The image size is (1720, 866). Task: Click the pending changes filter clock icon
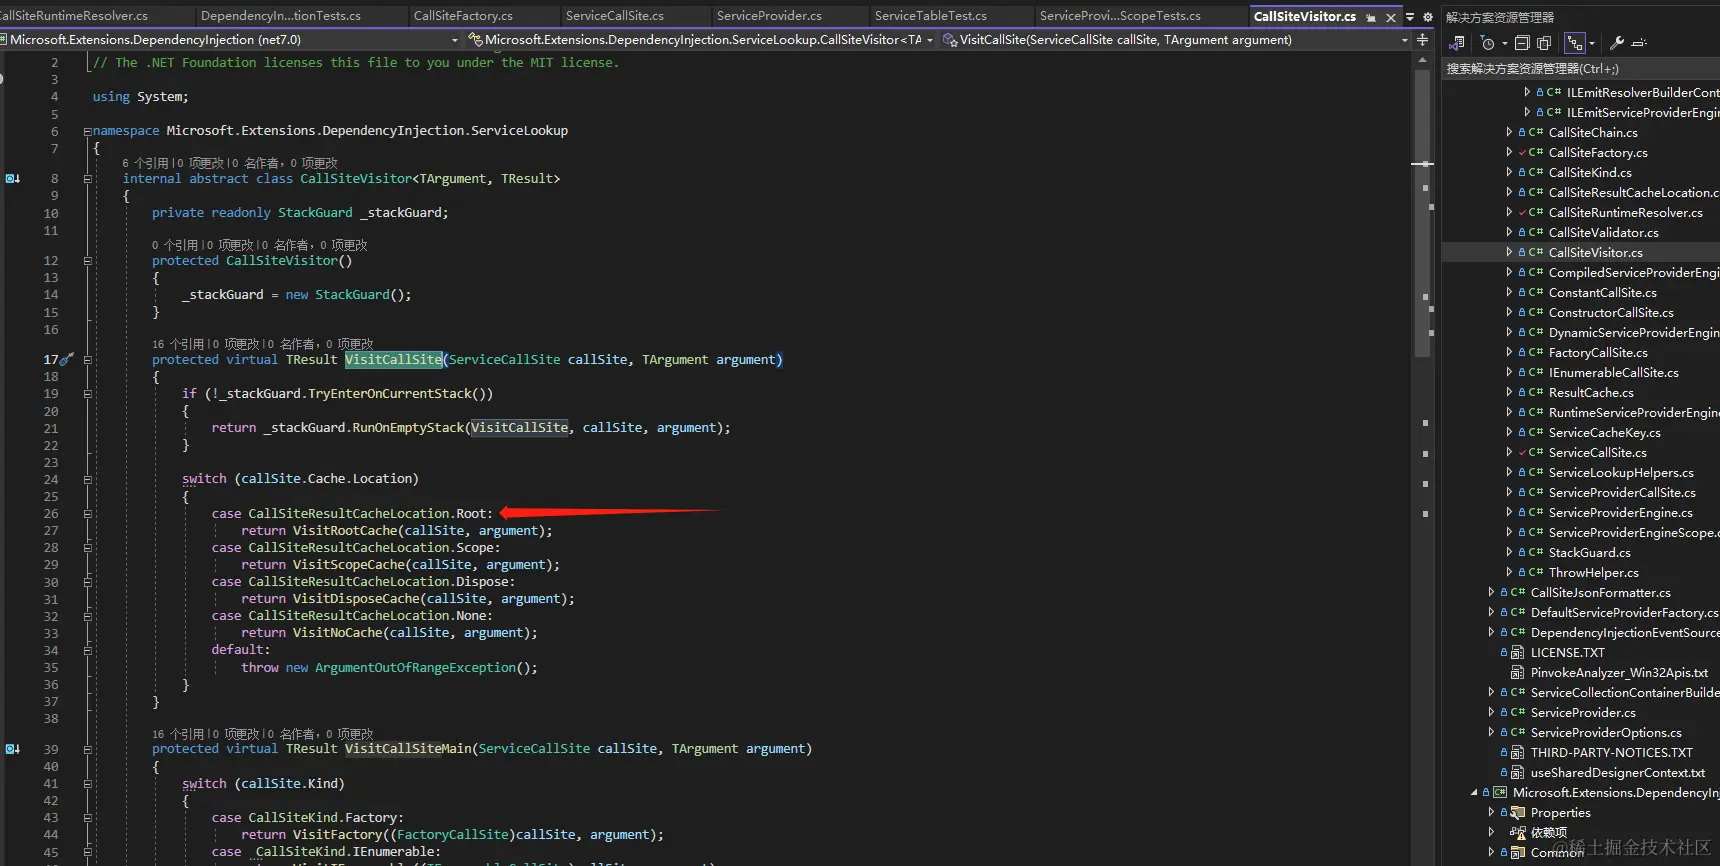[1488, 43]
